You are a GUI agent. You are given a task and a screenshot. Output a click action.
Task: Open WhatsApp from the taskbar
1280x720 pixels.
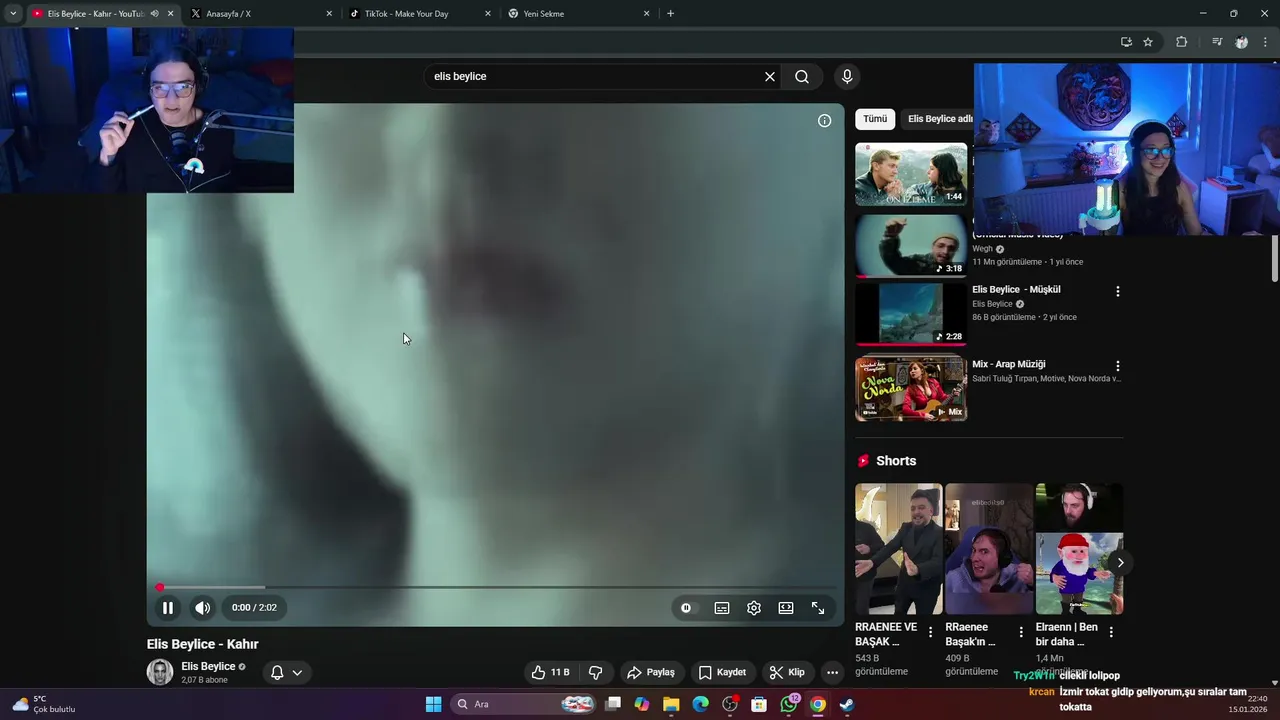789,704
